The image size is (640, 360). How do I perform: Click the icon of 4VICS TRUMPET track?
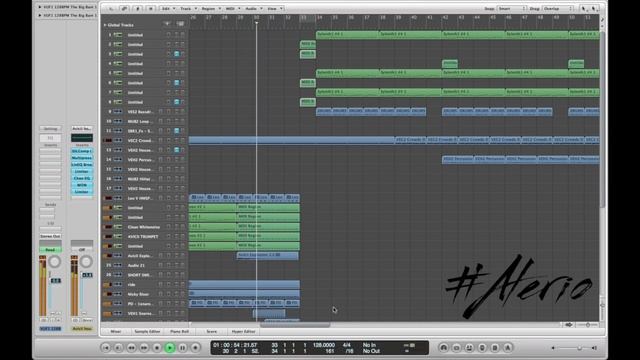(118, 236)
